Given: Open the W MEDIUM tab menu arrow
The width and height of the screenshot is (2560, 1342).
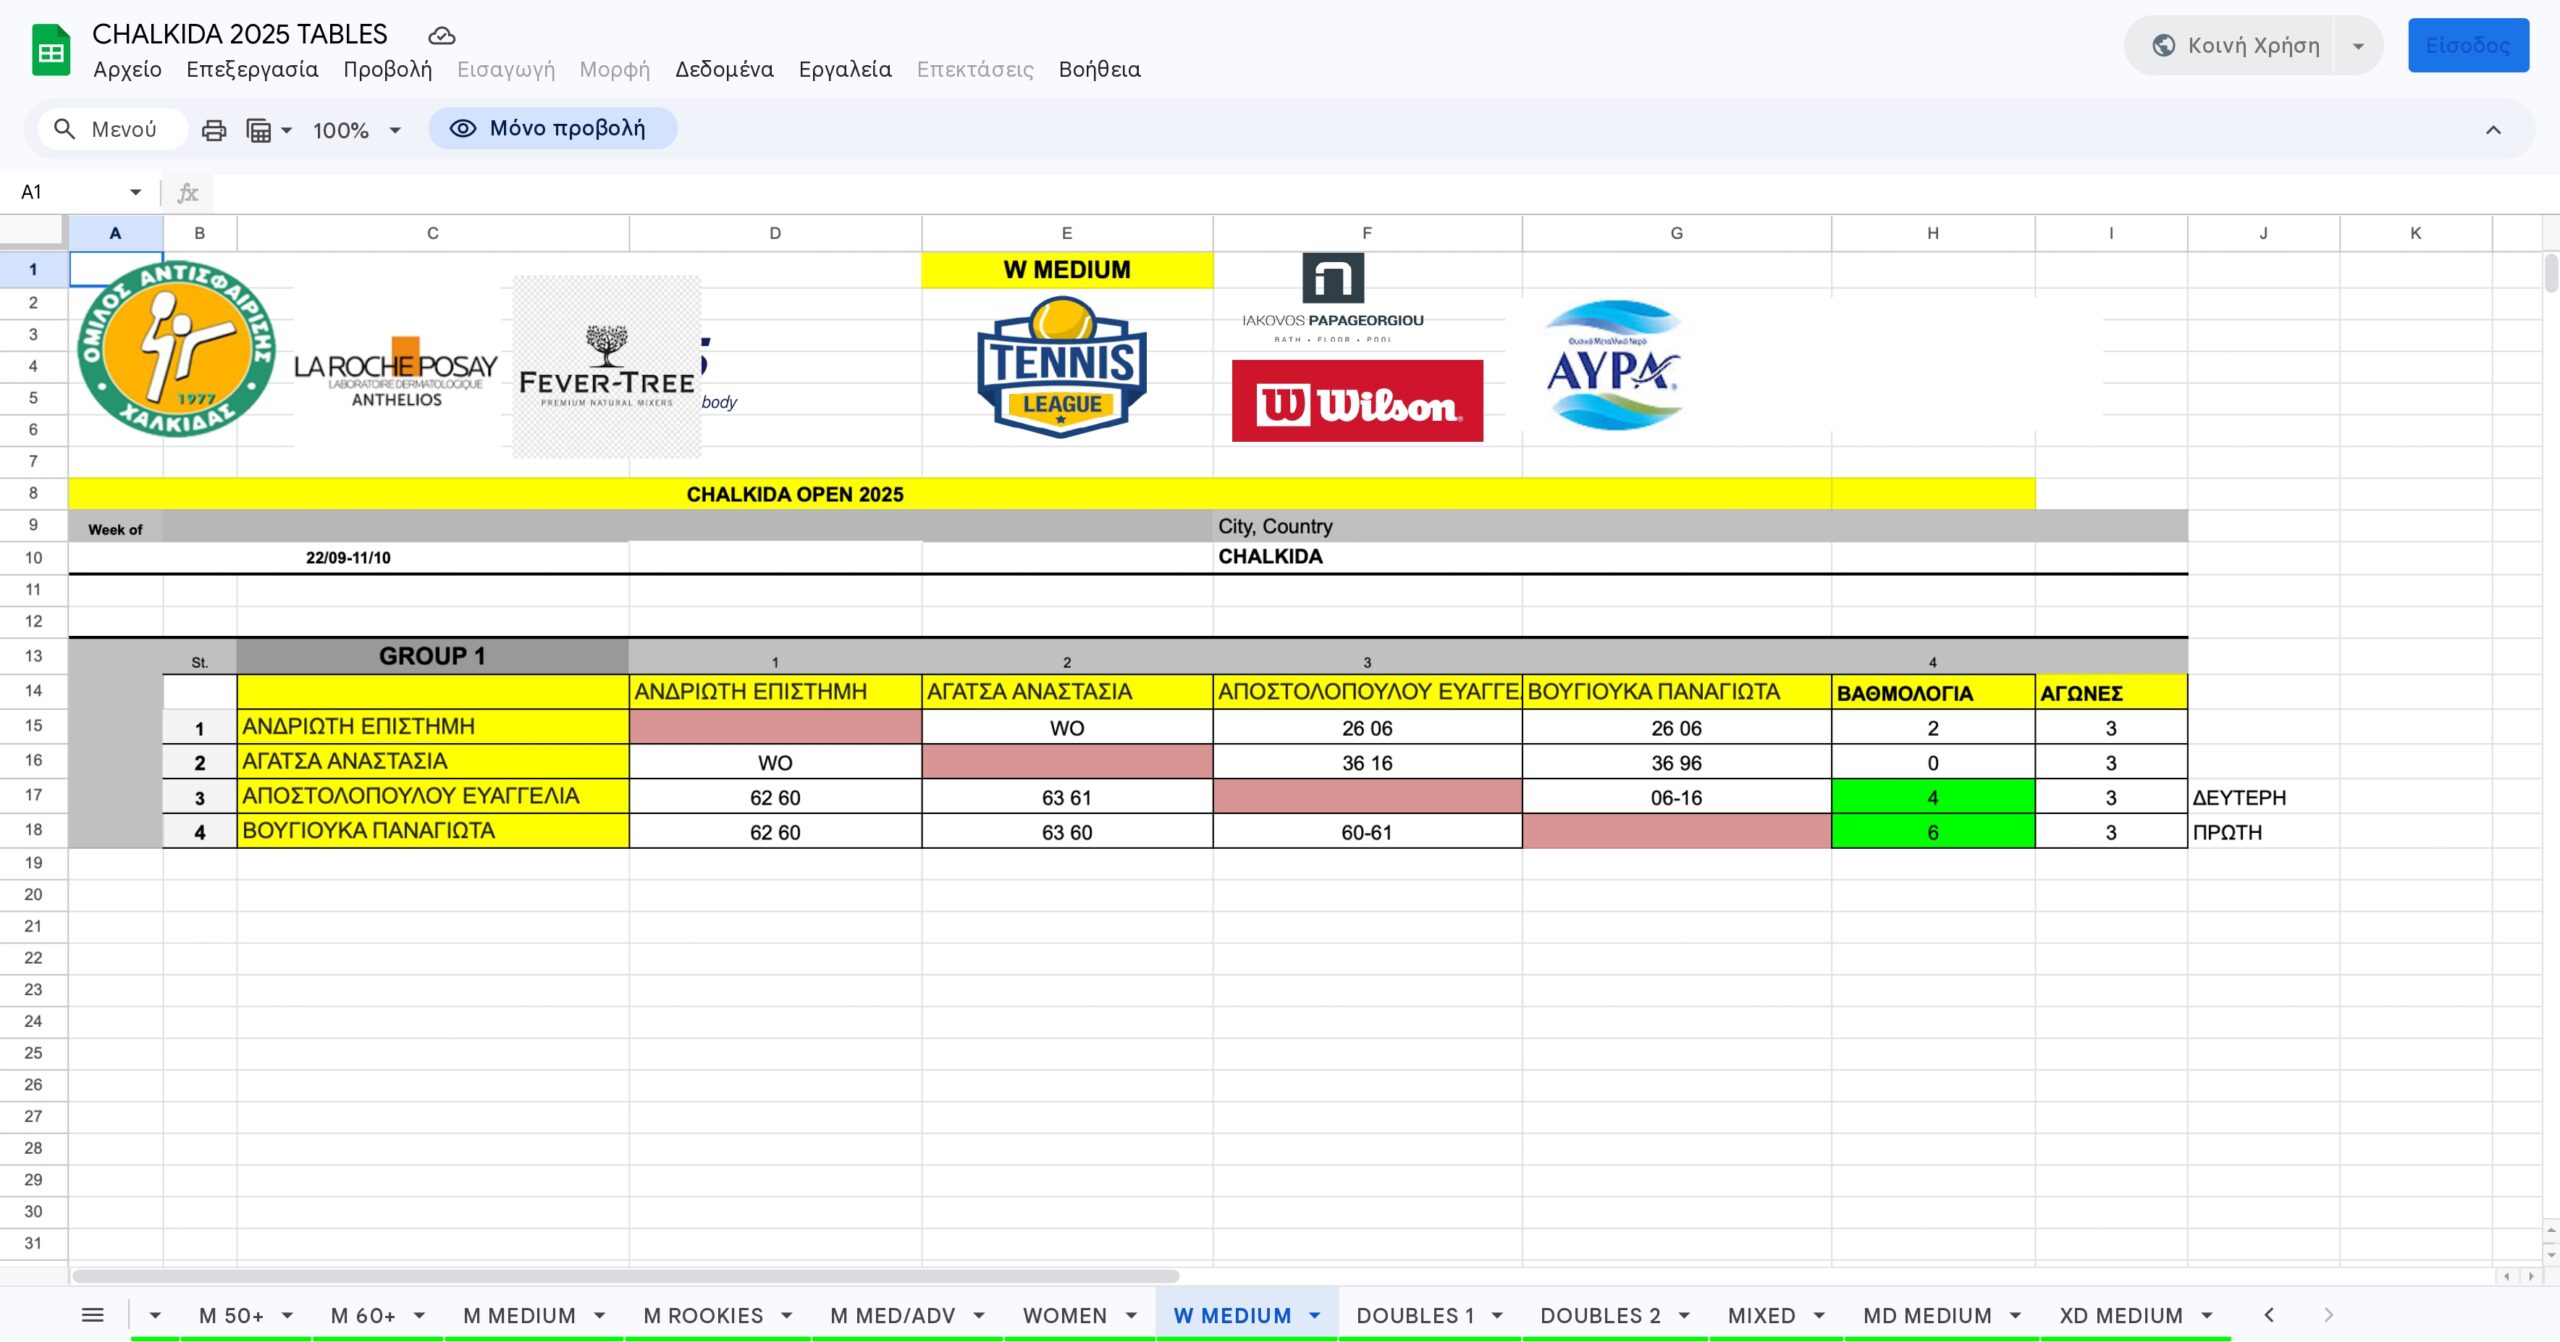Looking at the screenshot, I should [x=1315, y=1316].
